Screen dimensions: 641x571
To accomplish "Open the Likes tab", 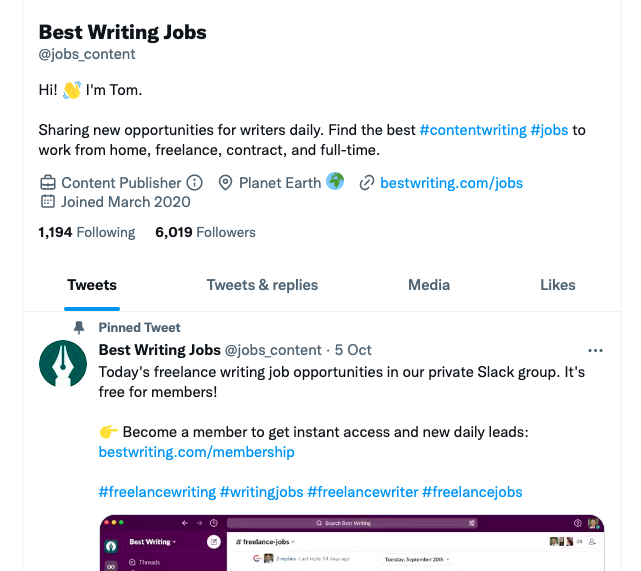I will tap(558, 285).
